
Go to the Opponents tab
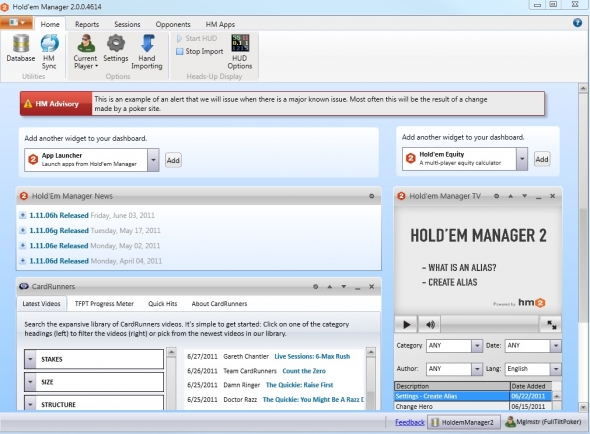point(173,24)
